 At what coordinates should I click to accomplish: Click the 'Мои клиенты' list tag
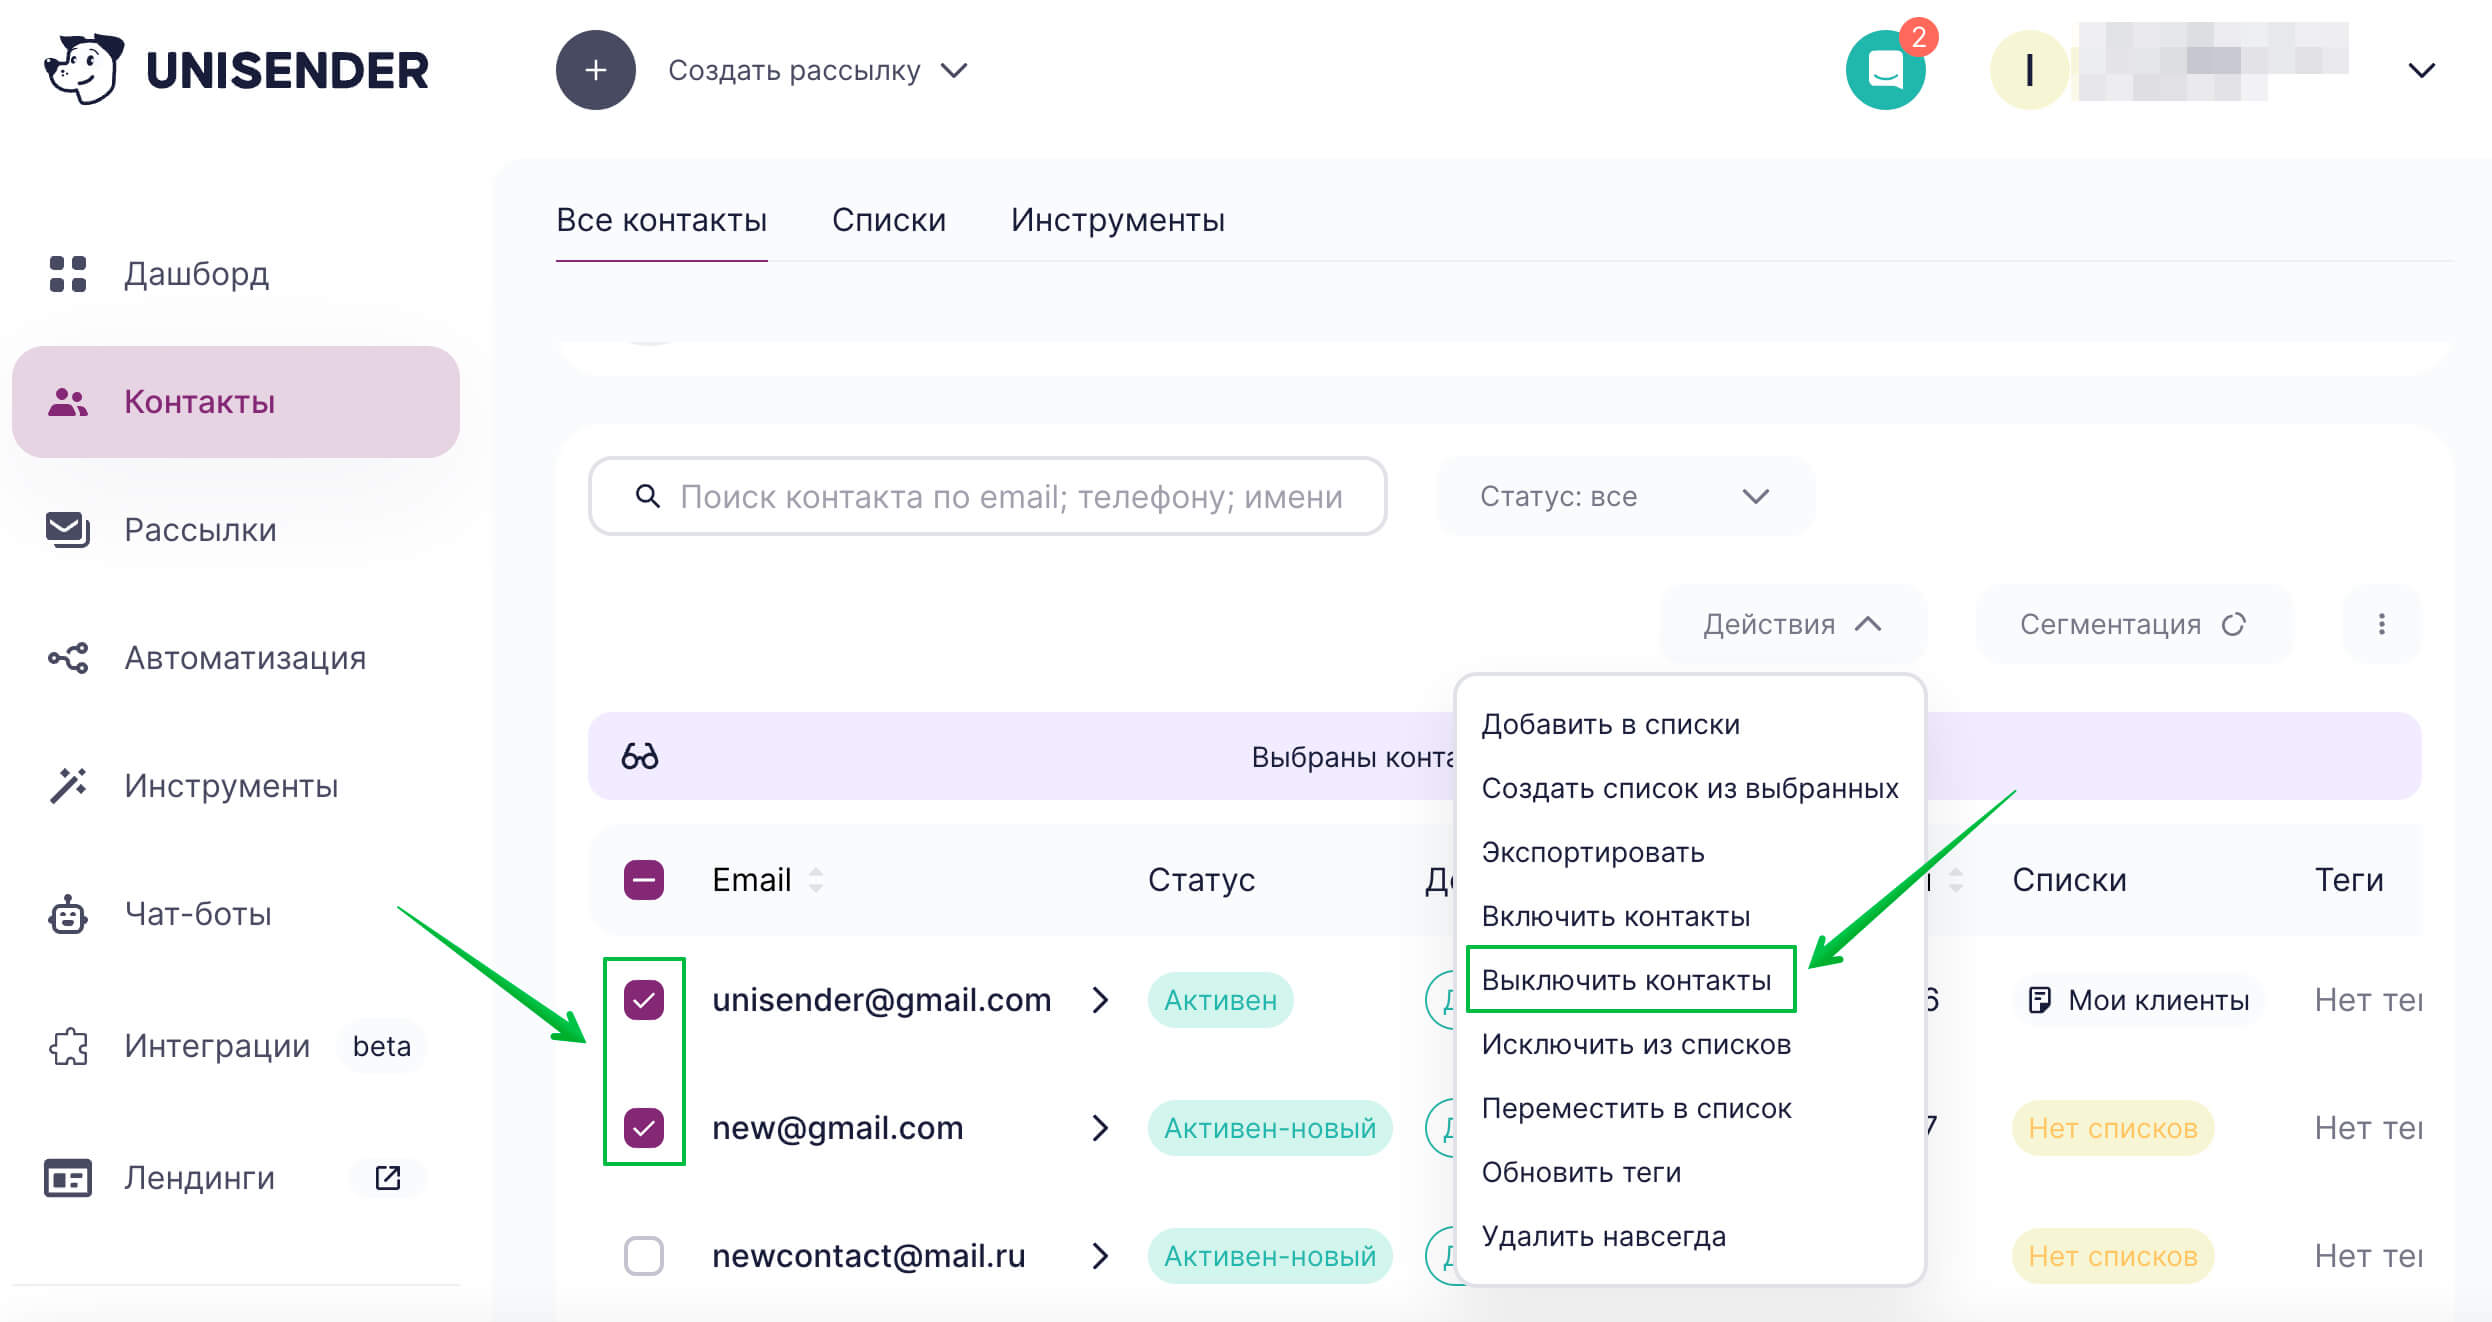pos(2138,1000)
